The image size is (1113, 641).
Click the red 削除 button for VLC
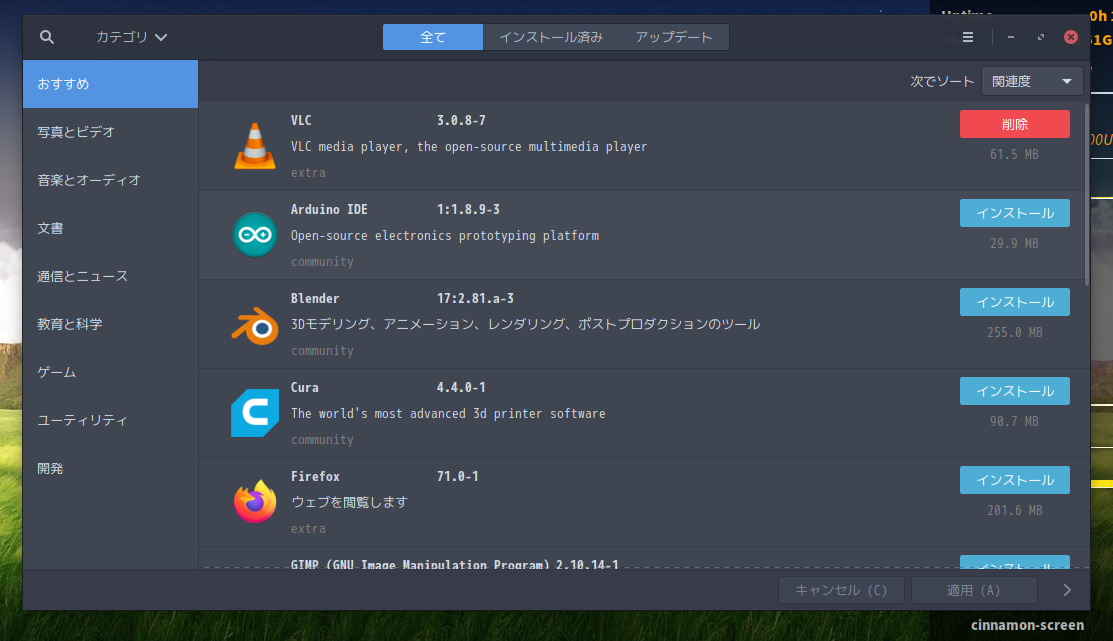[1014, 124]
